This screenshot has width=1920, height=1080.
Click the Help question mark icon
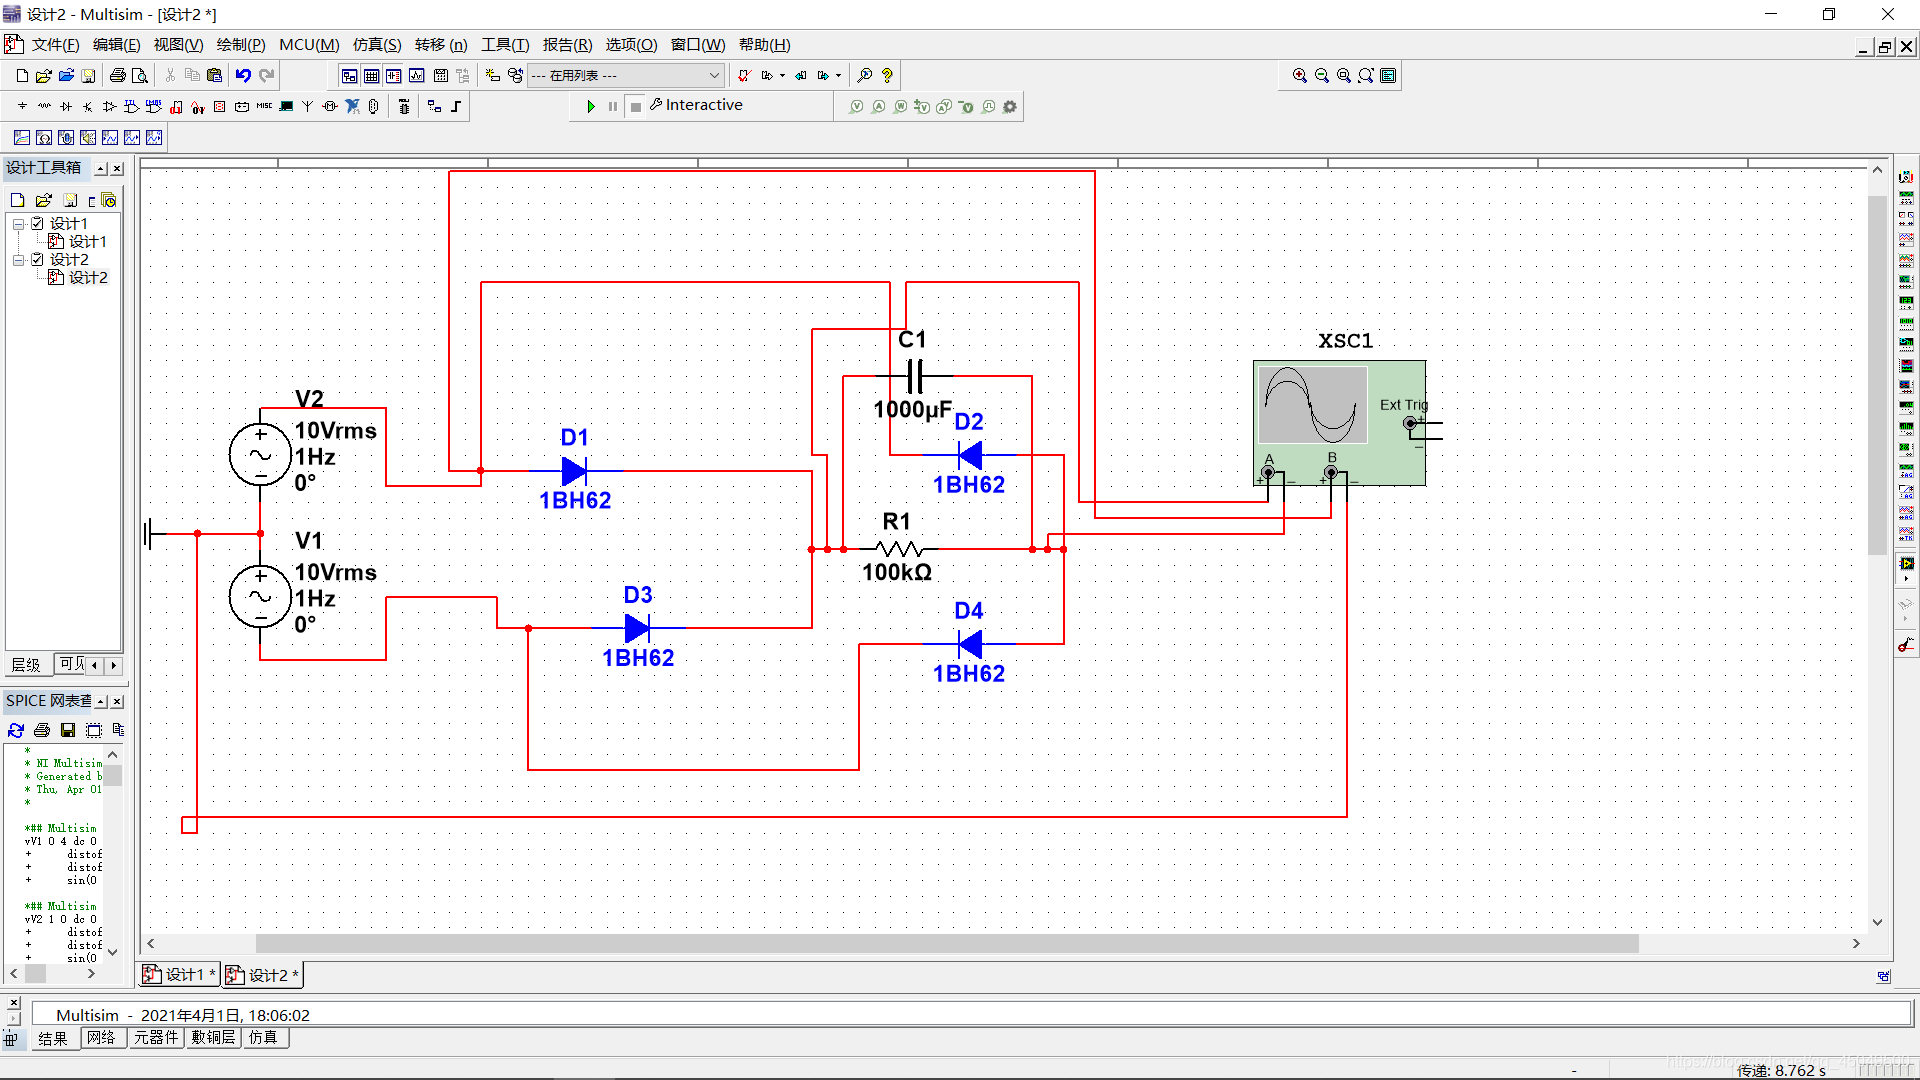887,75
